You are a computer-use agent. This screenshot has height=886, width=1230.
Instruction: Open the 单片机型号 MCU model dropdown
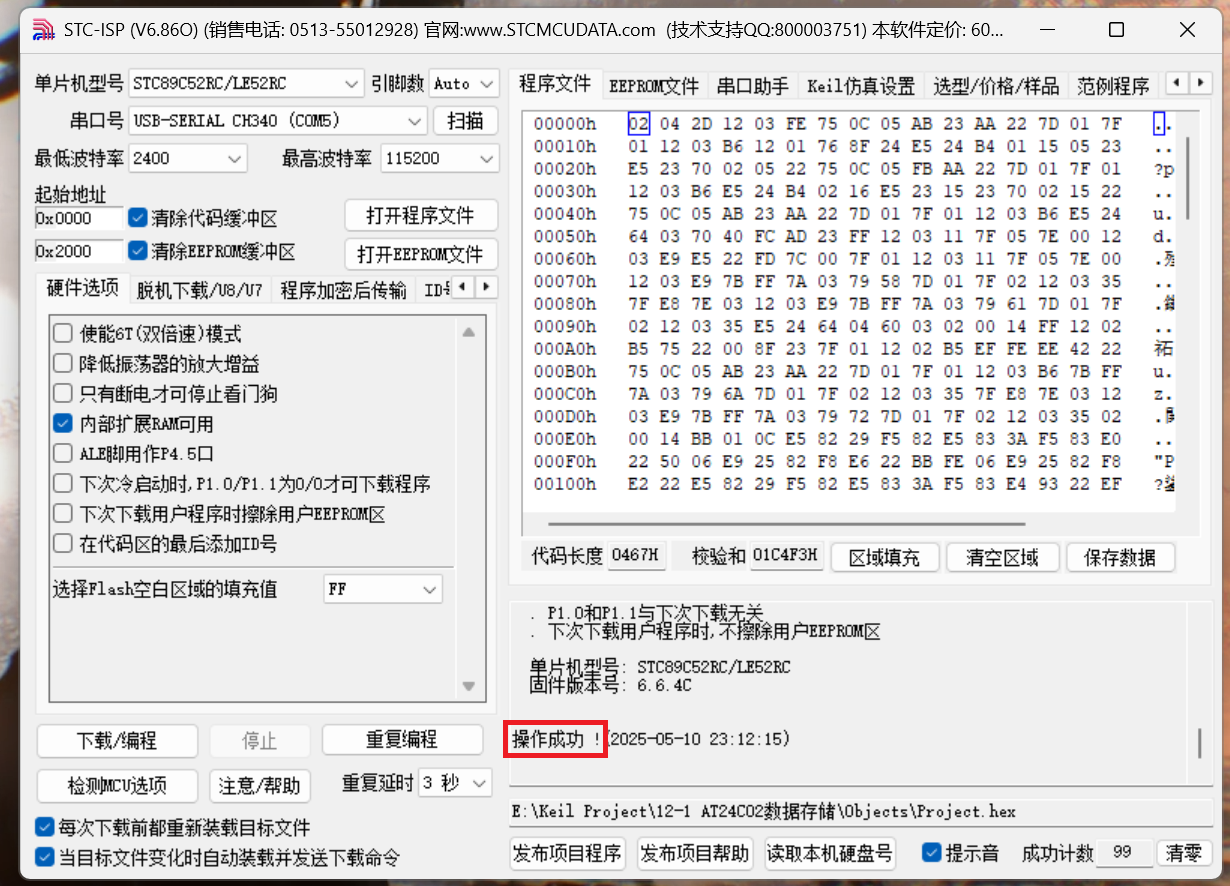[x=246, y=83]
